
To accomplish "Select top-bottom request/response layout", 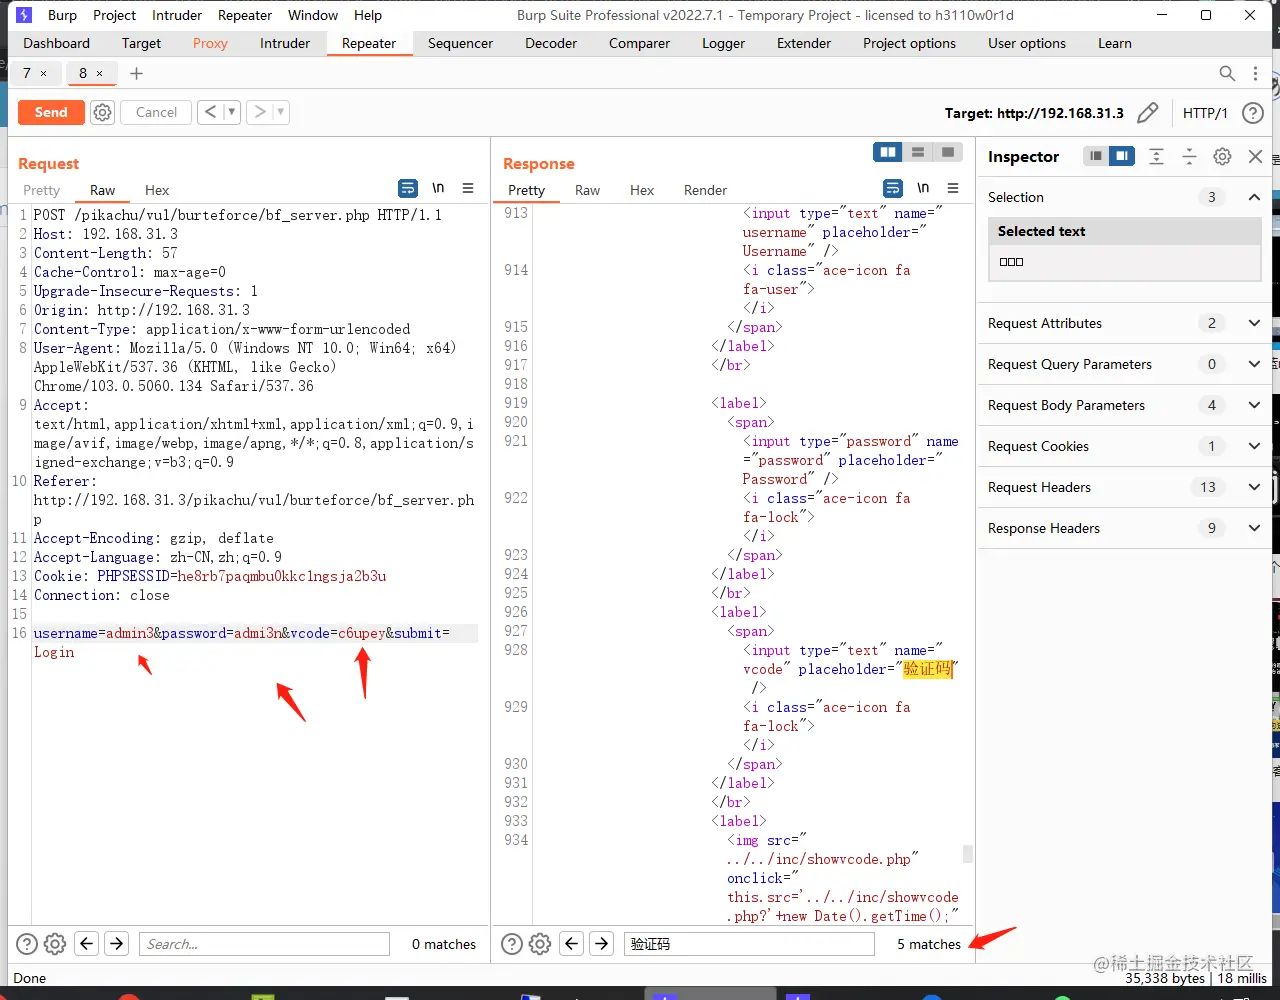I will pyautogui.click(x=917, y=152).
